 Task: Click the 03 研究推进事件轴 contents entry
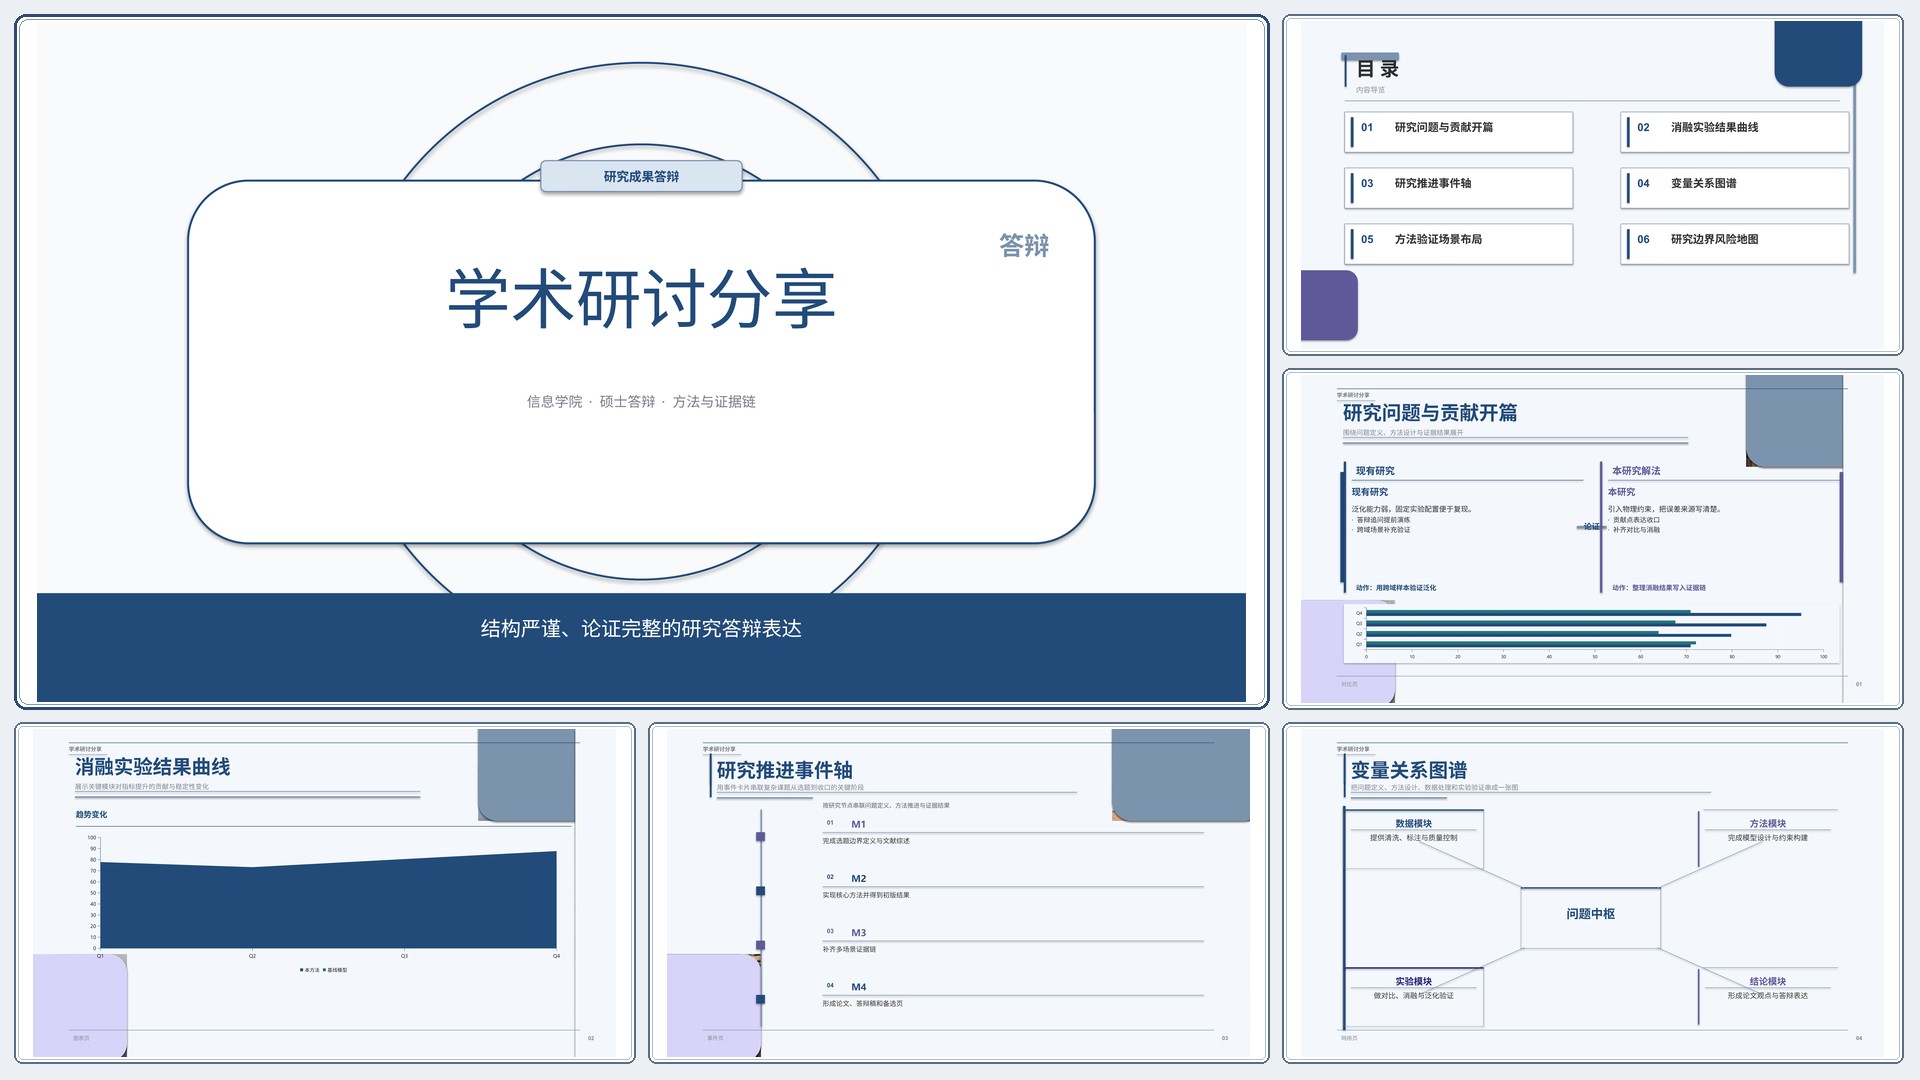(1459, 188)
